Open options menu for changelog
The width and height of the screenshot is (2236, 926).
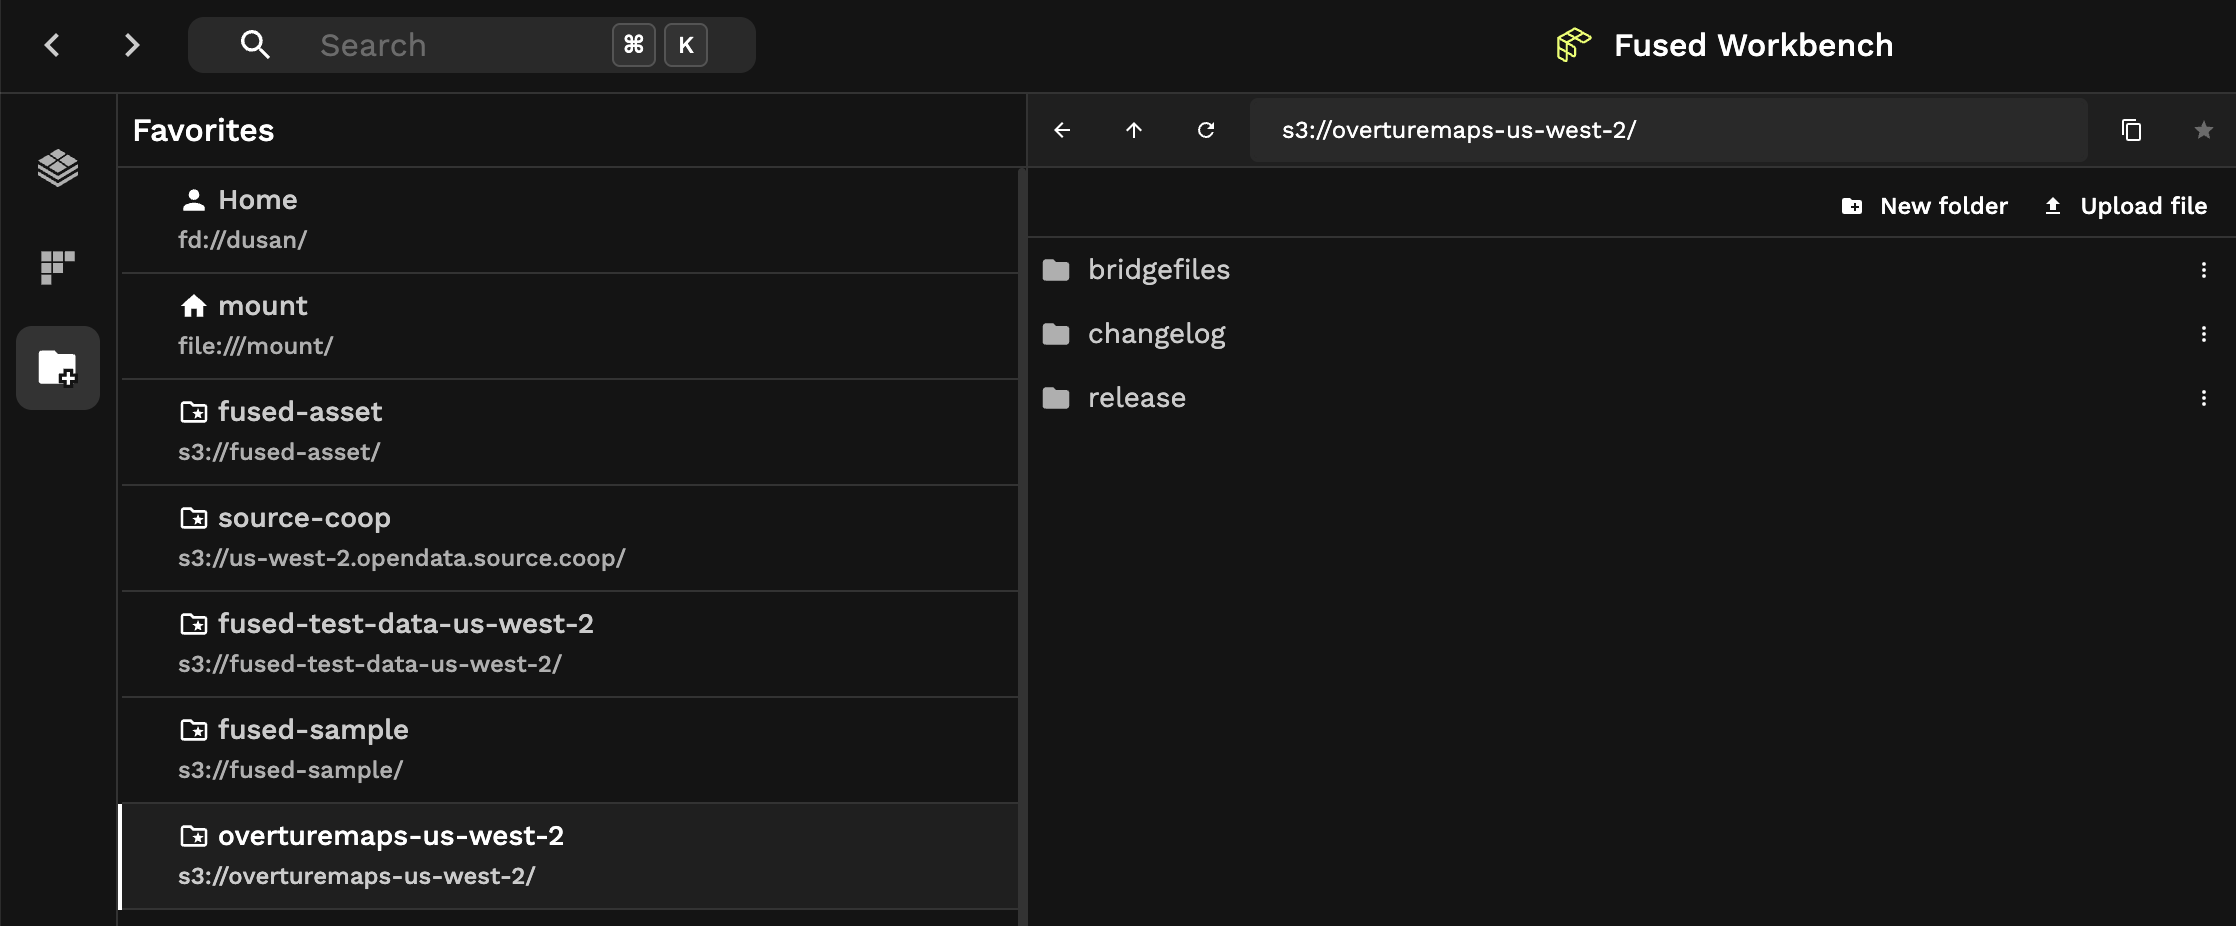click(x=2203, y=334)
